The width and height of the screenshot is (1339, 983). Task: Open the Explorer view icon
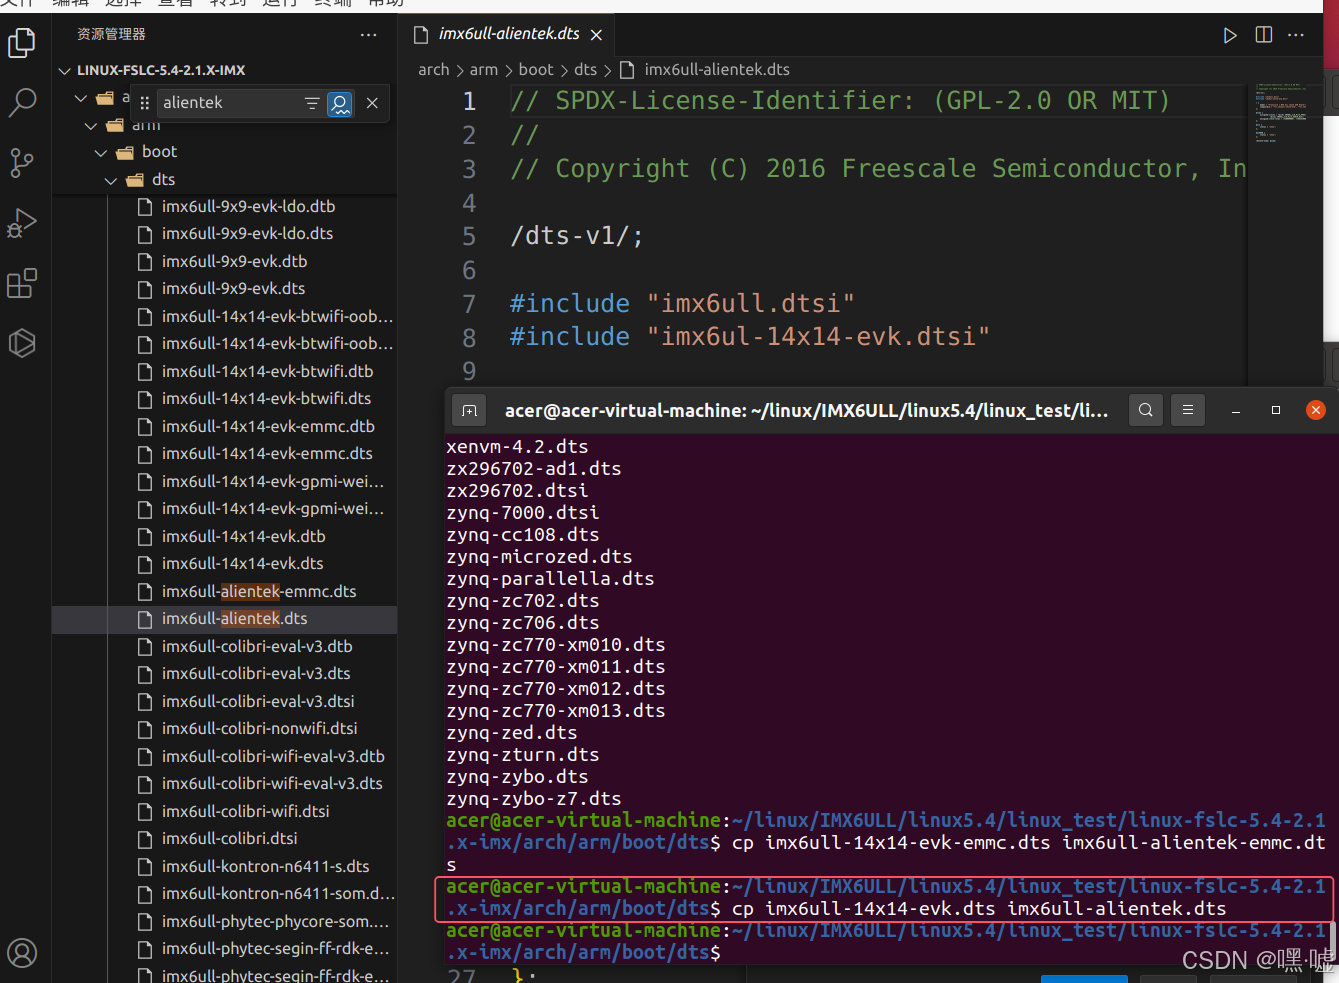pos(22,43)
